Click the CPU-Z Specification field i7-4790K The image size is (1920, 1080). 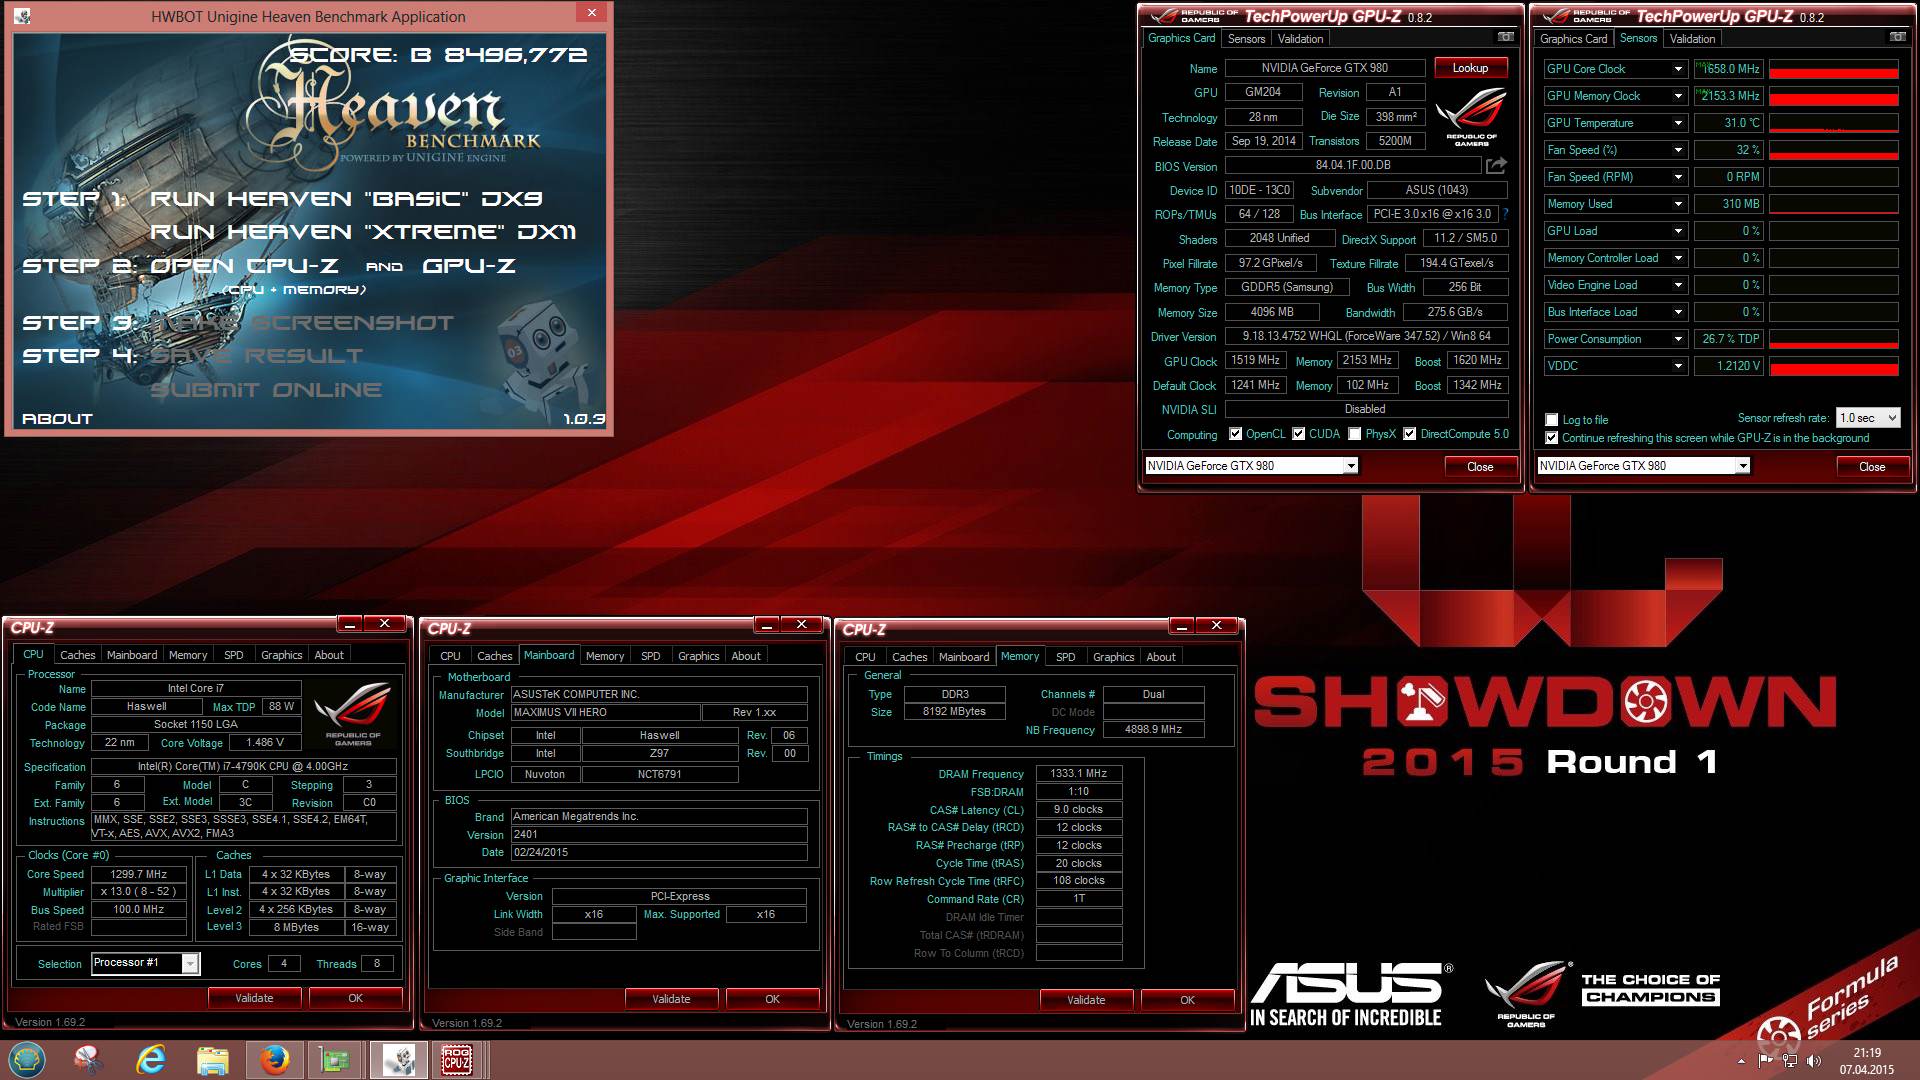click(243, 767)
